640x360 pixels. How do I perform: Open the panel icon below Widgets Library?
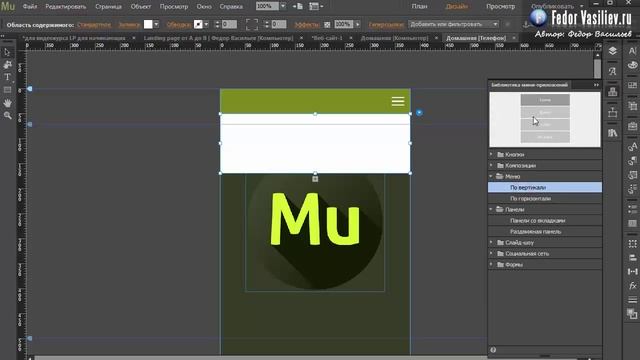point(612,112)
